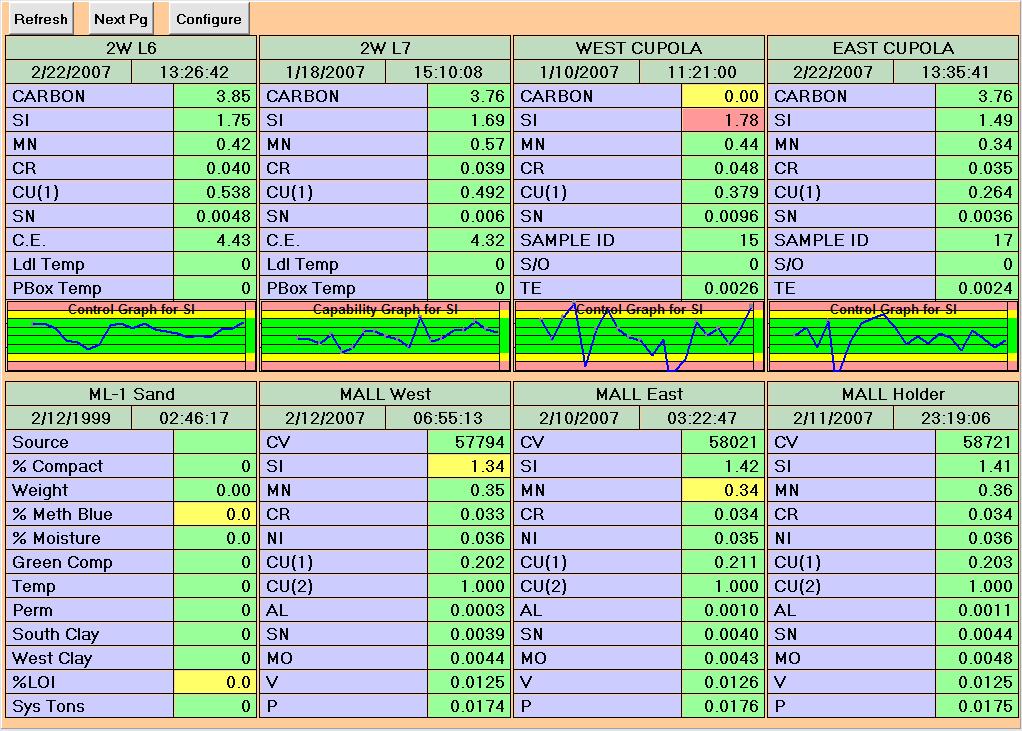Click MALL West P value 0.0174
This screenshot has height=731, width=1022.
pos(469,707)
